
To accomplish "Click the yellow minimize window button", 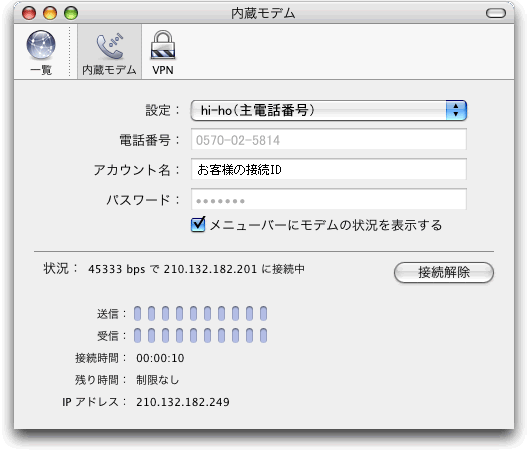I will 50,13.
